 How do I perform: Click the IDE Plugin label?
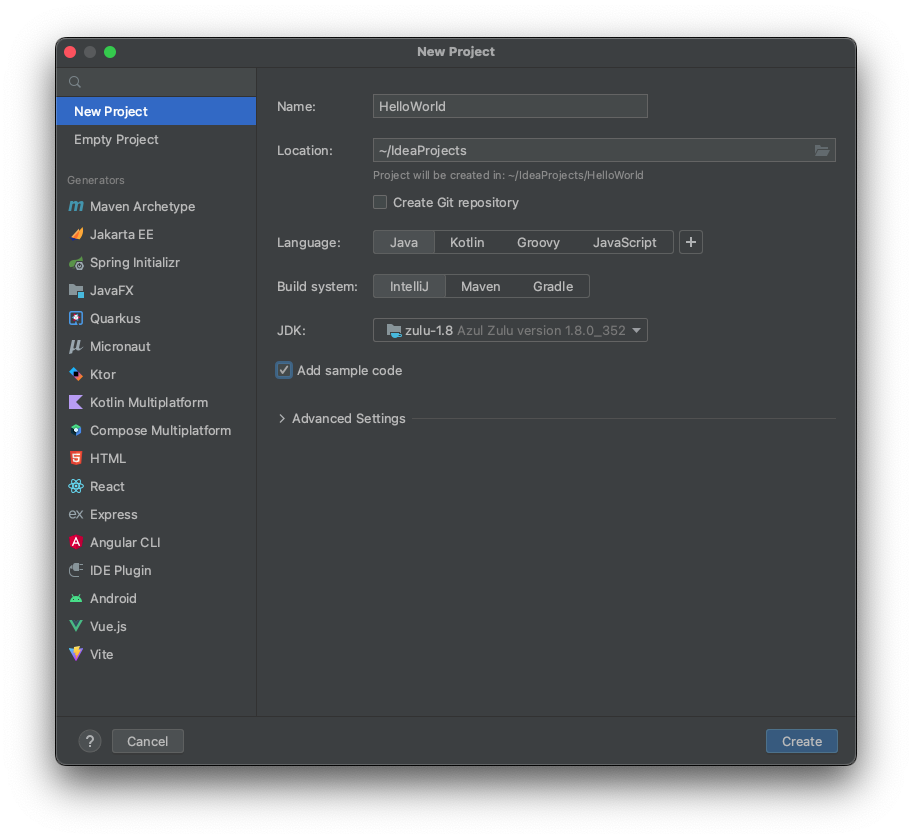120,571
